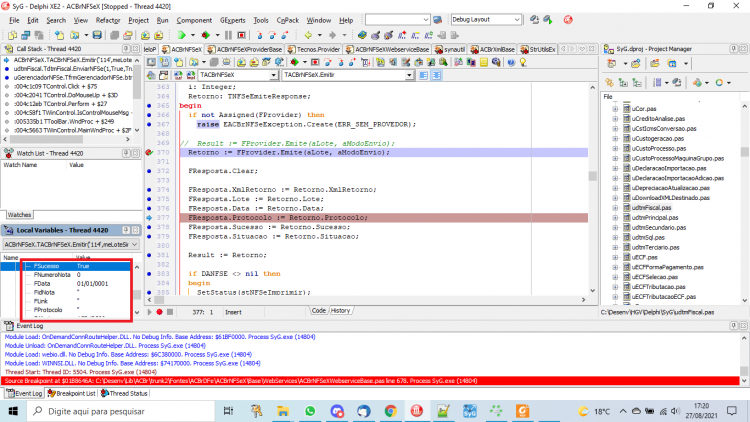Click the Project Manager vertical scrollbar
Screen dimensions: 750x422
point(744,152)
